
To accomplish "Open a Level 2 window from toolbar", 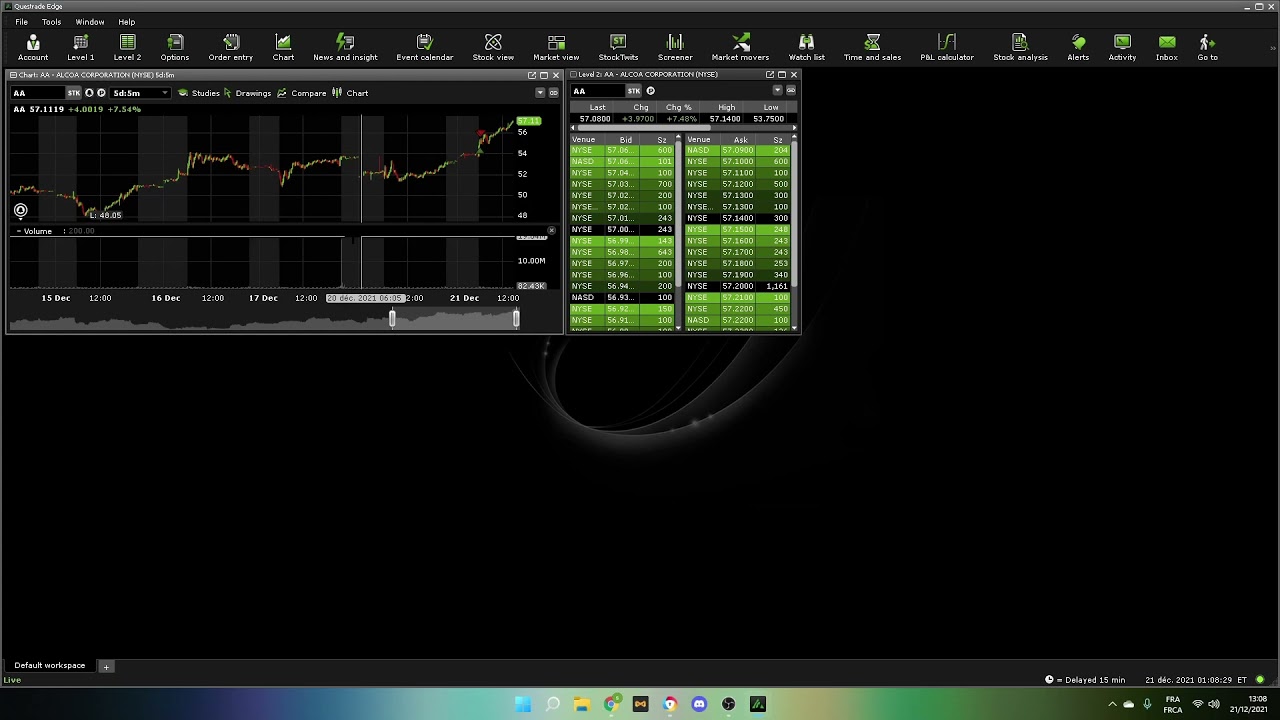I will (x=127, y=47).
